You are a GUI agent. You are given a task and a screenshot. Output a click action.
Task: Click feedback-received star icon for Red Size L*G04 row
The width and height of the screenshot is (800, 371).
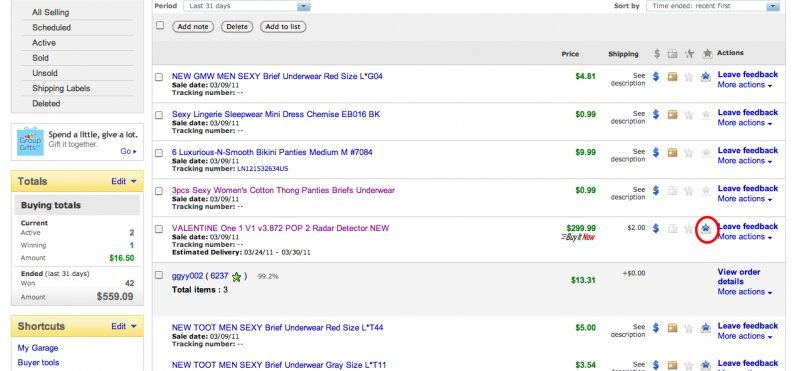706,77
